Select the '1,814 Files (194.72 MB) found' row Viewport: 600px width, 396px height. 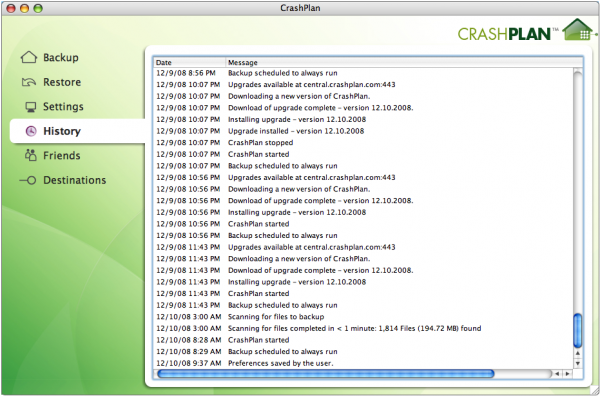click(364, 328)
